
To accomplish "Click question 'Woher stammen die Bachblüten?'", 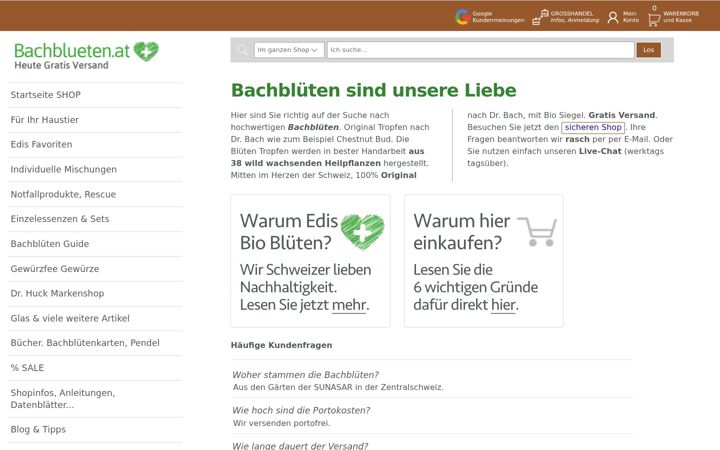I will click(x=305, y=375).
